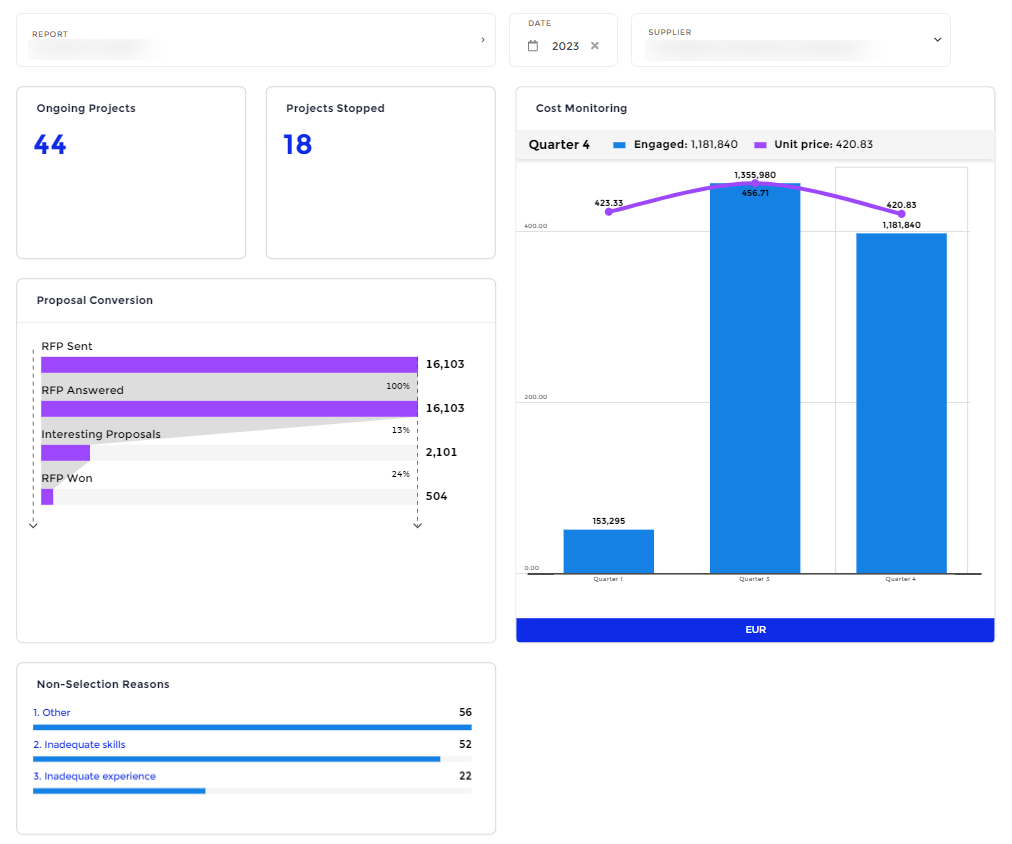
Task: Open the Other non-selection reason
Action: 56,713
